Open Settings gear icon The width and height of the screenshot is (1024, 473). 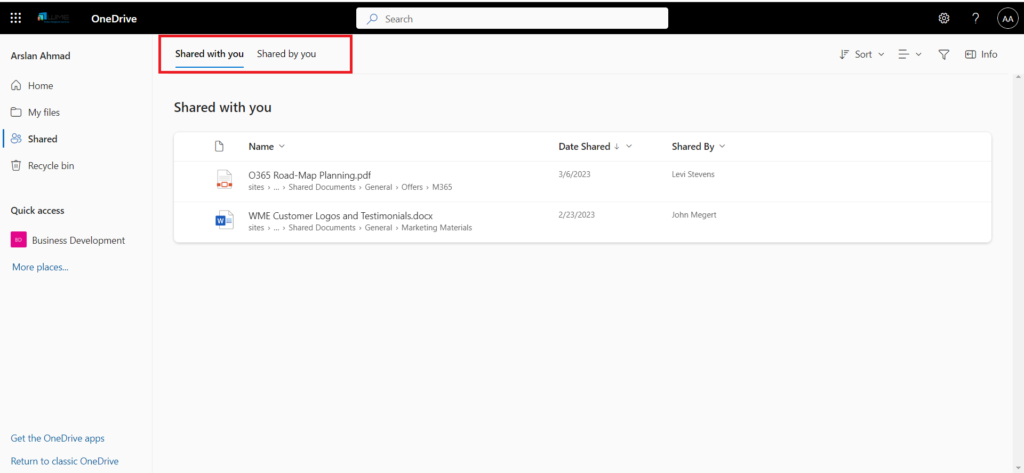pyautogui.click(x=944, y=18)
